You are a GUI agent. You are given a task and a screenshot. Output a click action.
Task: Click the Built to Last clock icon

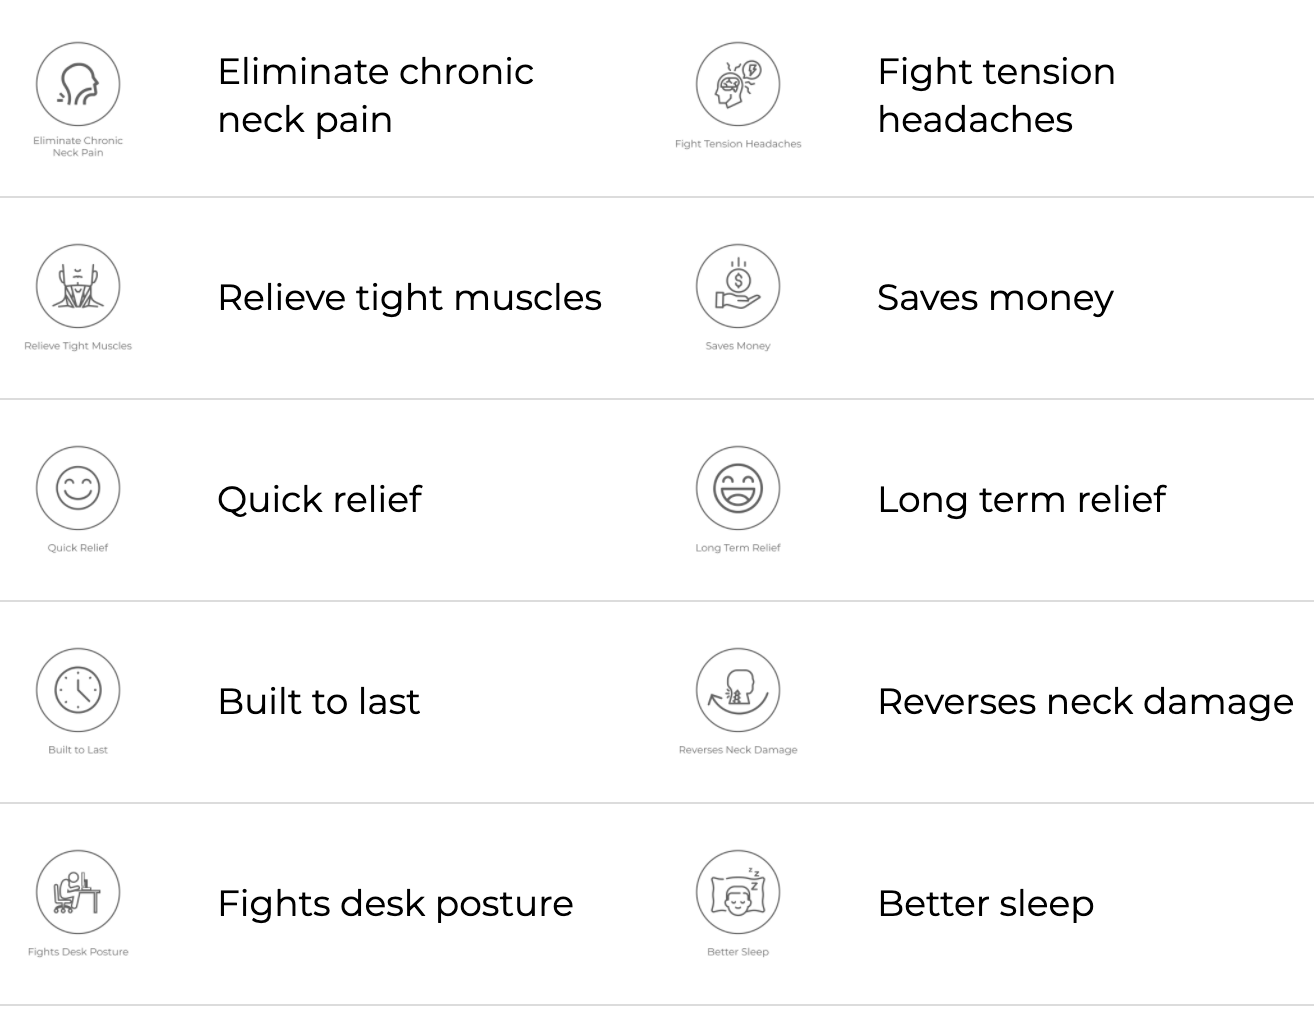pos(78,690)
